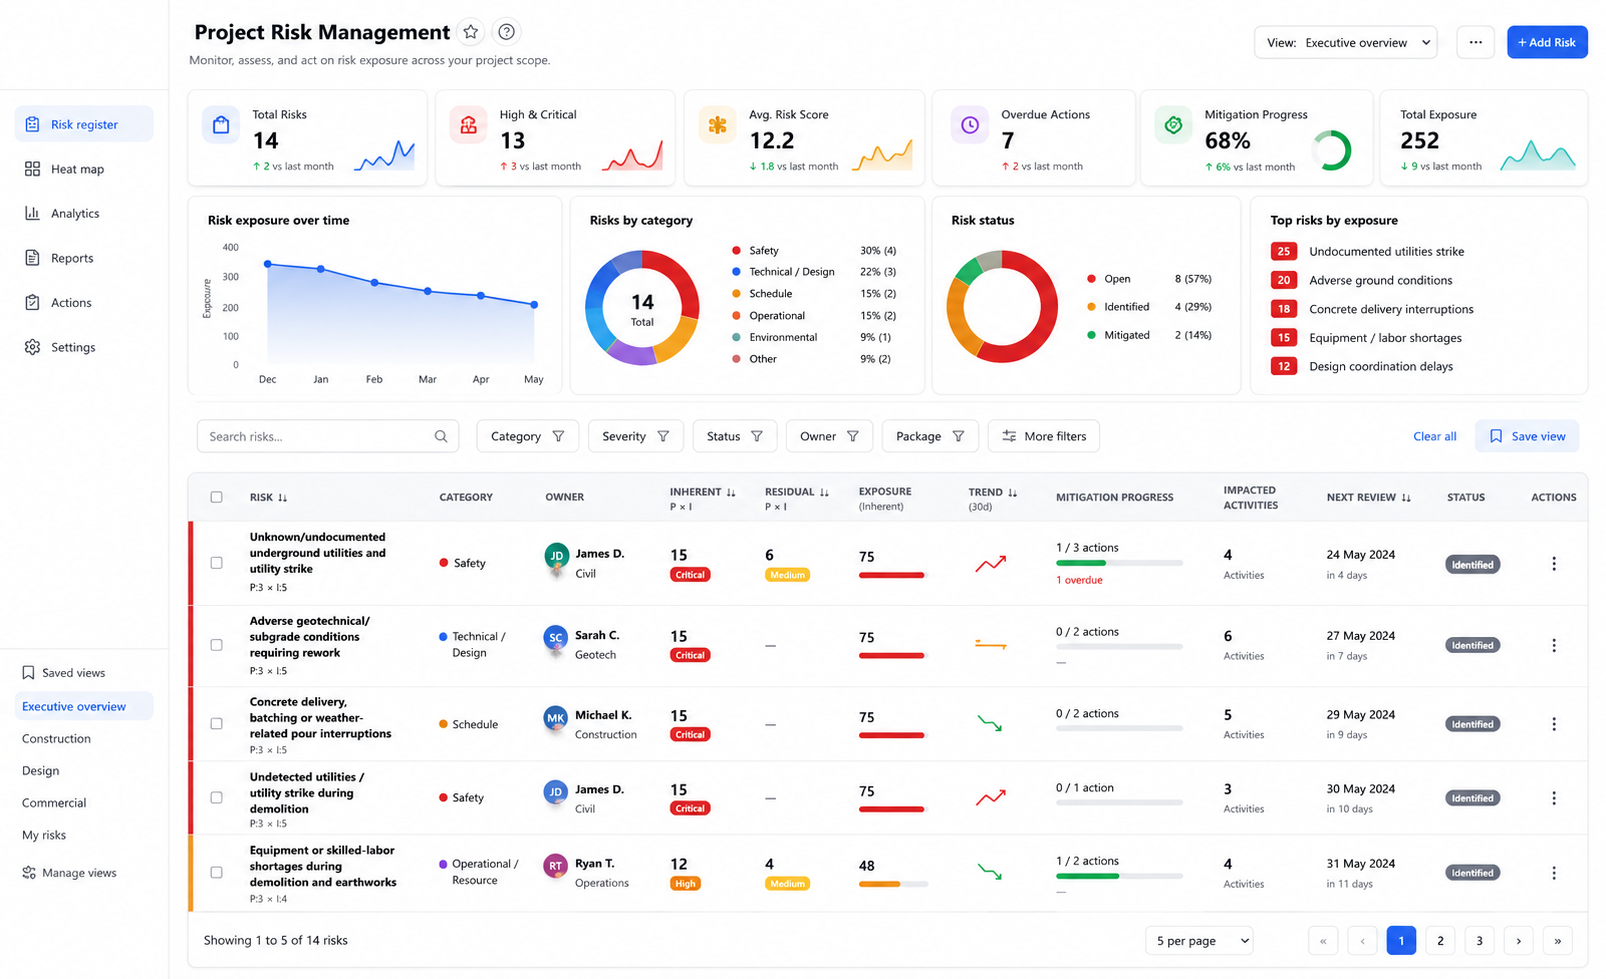Viewport: 1606px width, 979px height.
Task: Tick the select-all checkbox in table header
Action: click(x=216, y=497)
